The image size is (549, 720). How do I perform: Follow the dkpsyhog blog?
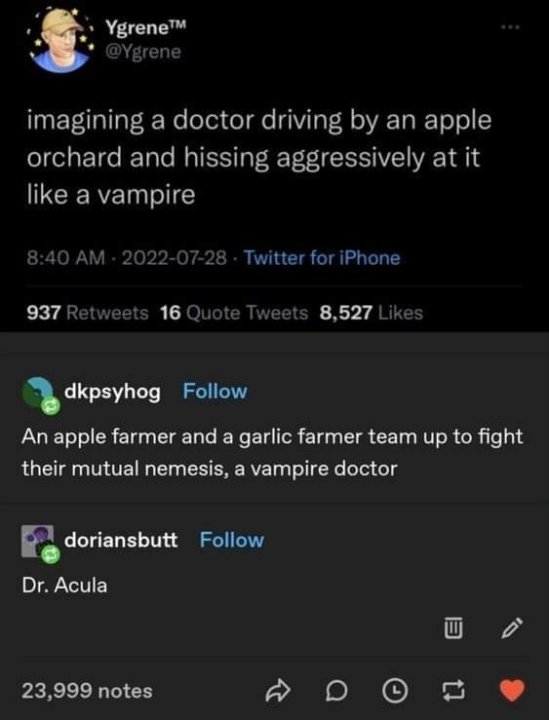point(215,391)
